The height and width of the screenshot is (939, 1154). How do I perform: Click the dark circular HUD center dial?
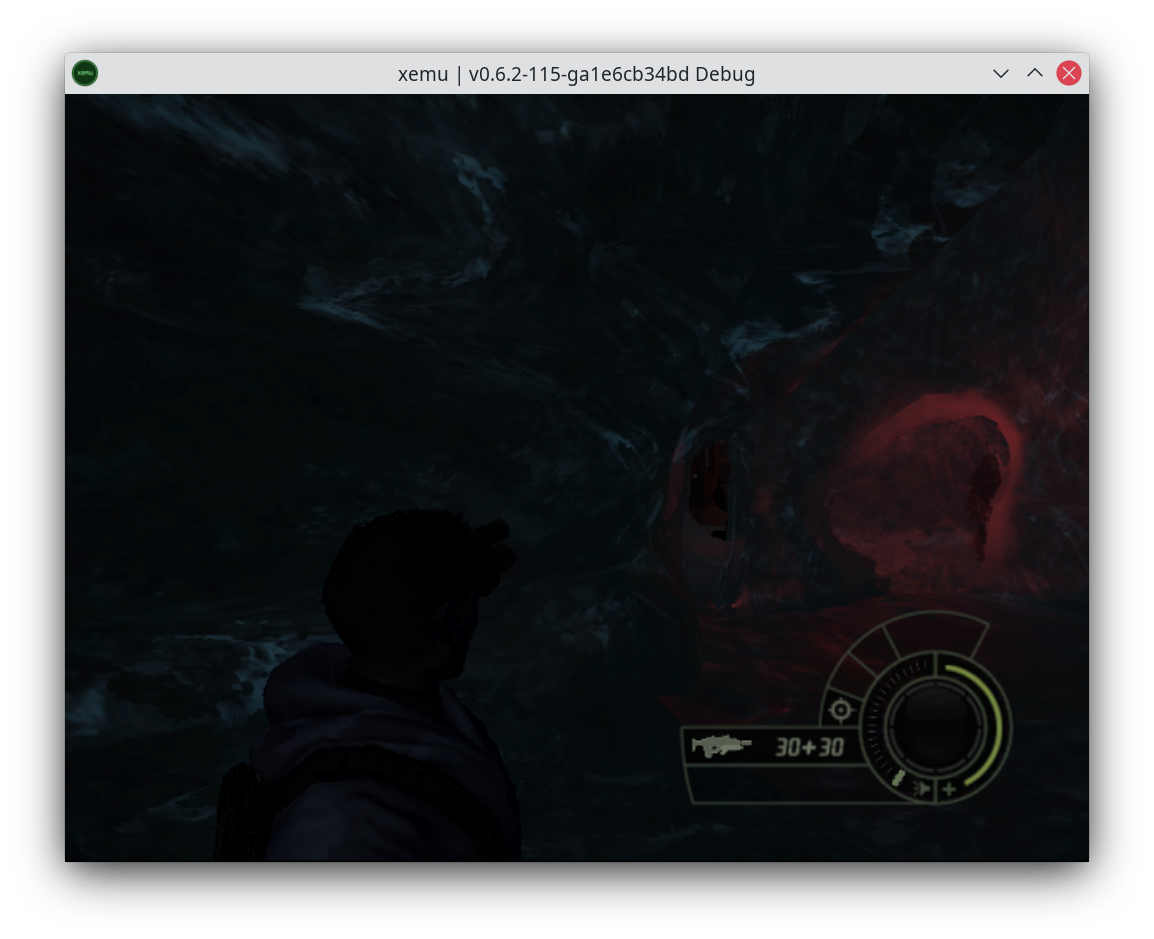click(935, 726)
